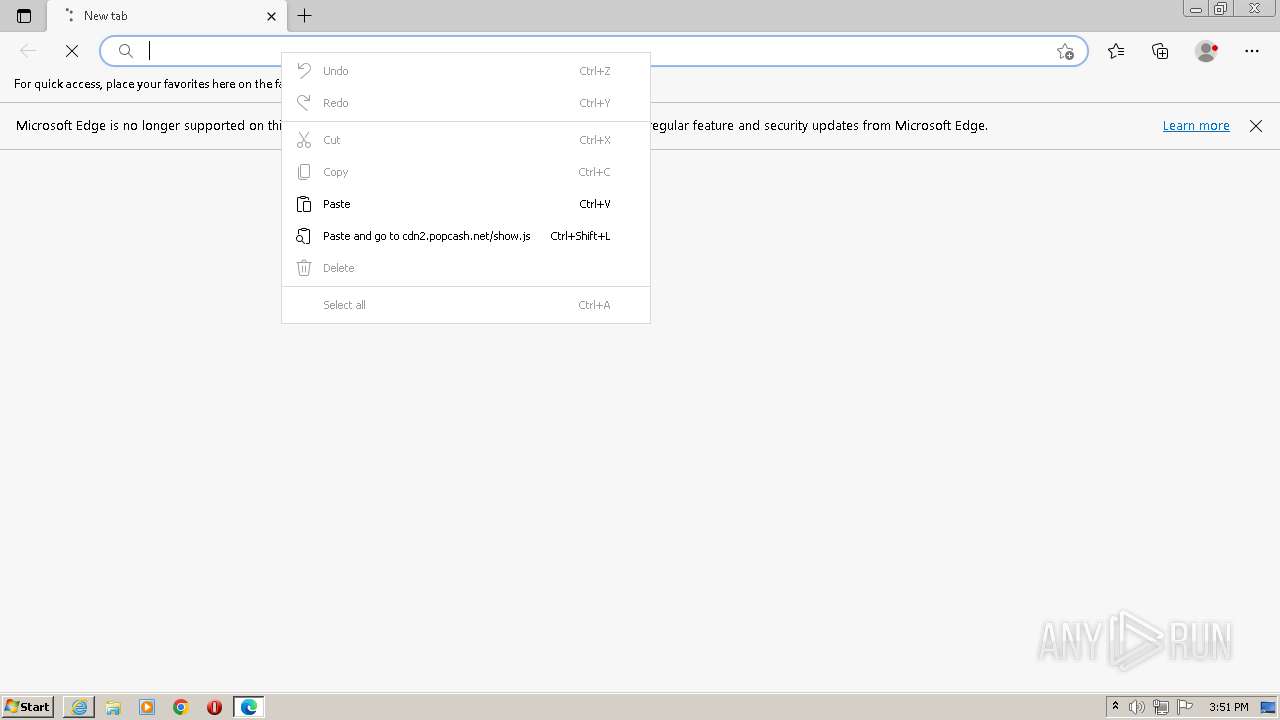Click the 3:51 PM clock
Viewport: 1280px width, 720px height.
pos(1229,707)
